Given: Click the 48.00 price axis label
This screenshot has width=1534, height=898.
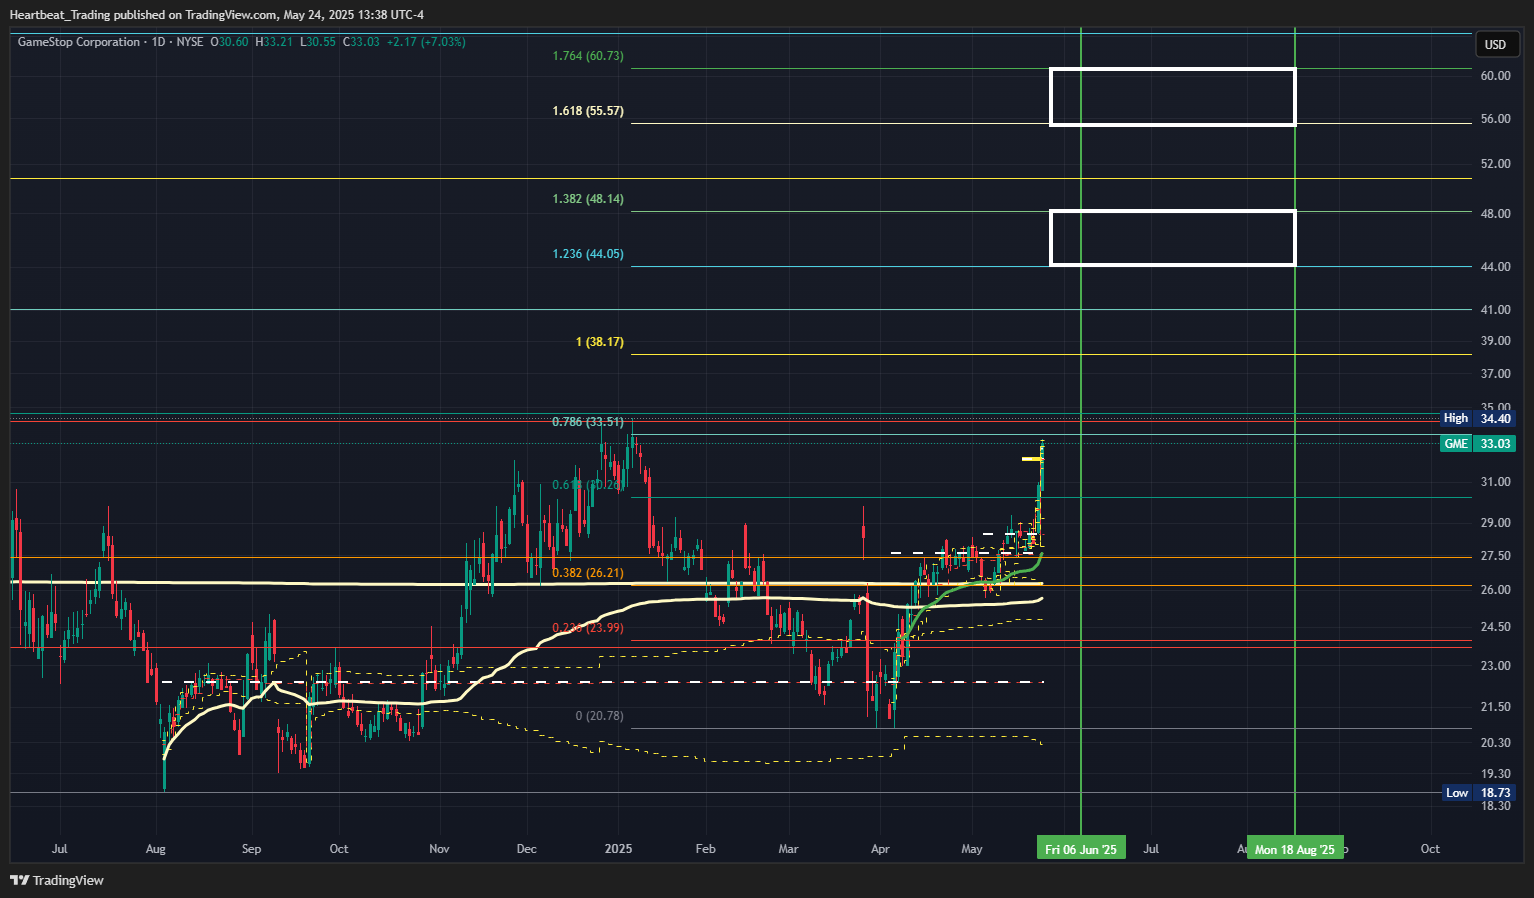Looking at the screenshot, I should 1496,214.
